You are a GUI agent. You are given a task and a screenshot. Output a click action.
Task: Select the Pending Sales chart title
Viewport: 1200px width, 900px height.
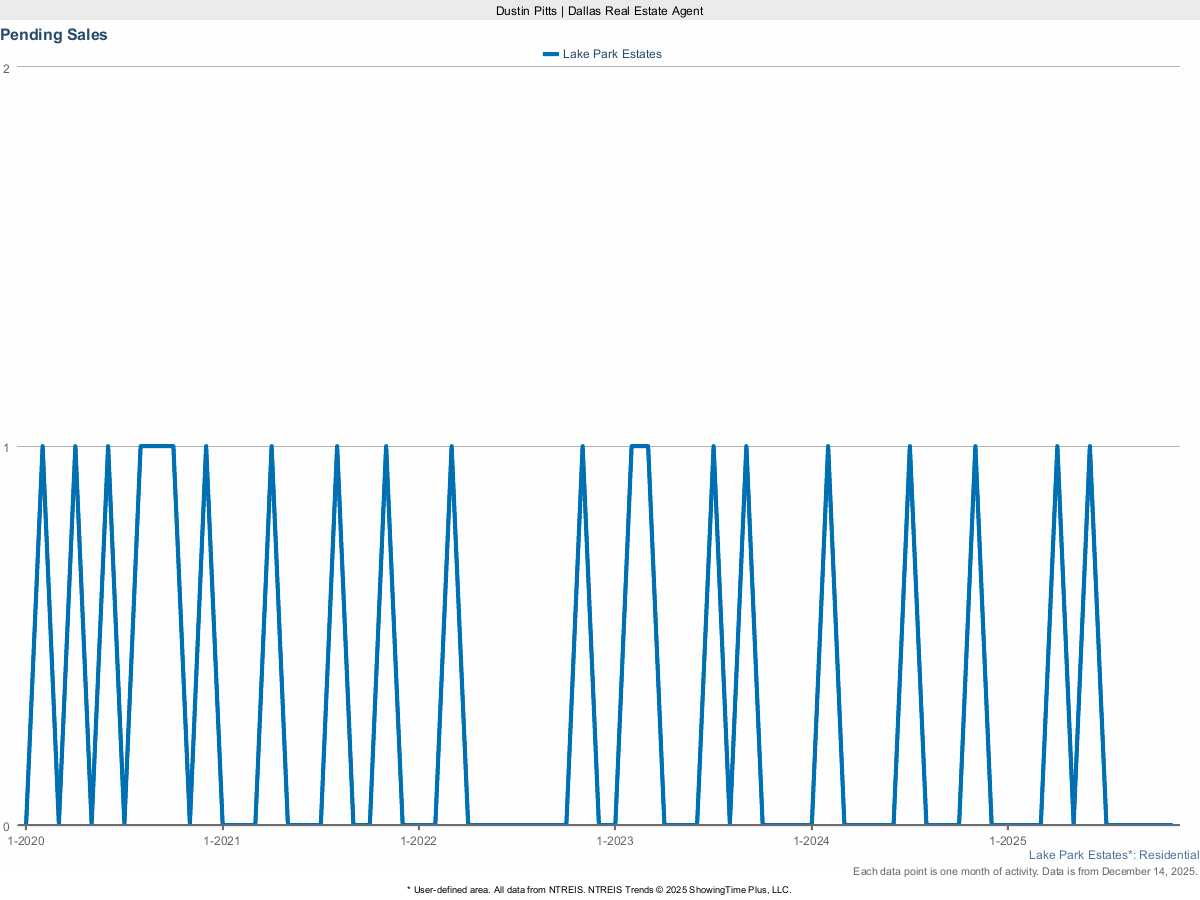54,35
